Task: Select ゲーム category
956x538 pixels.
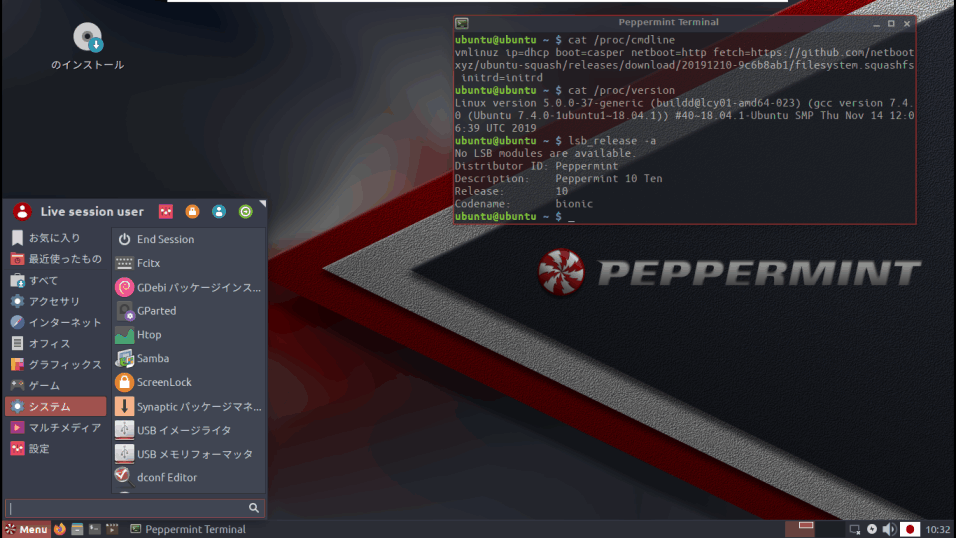Action: [55, 386]
